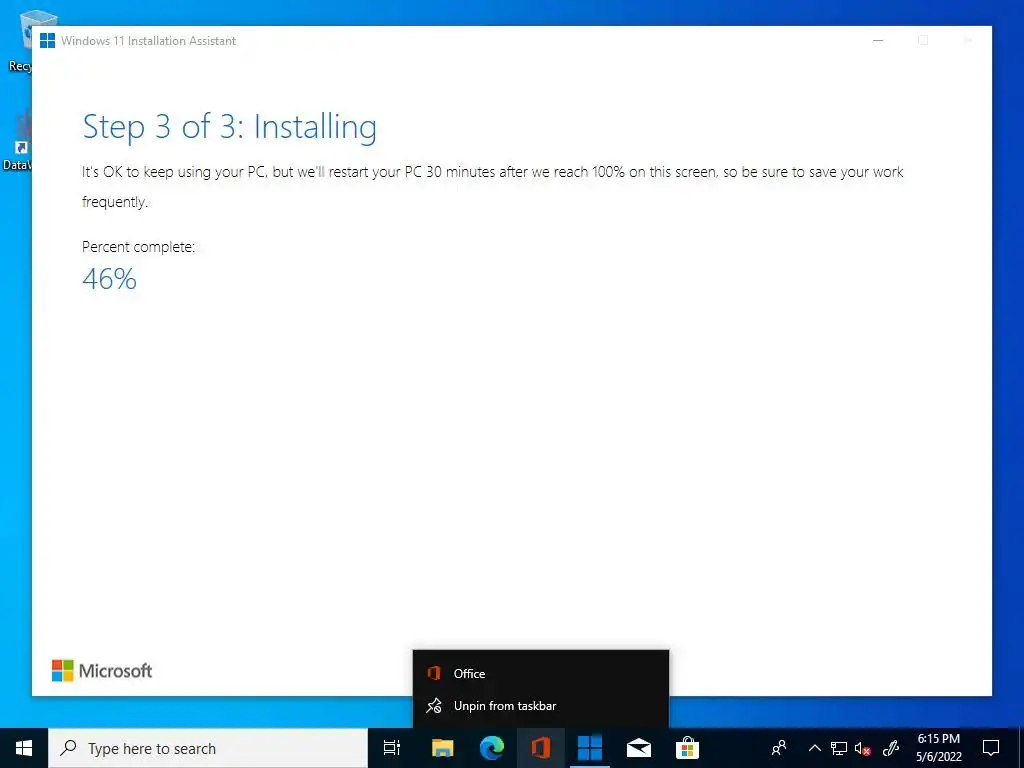Launch File Explorer from the taskbar
The height and width of the screenshot is (768, 1024).
(x=442, y=748)
